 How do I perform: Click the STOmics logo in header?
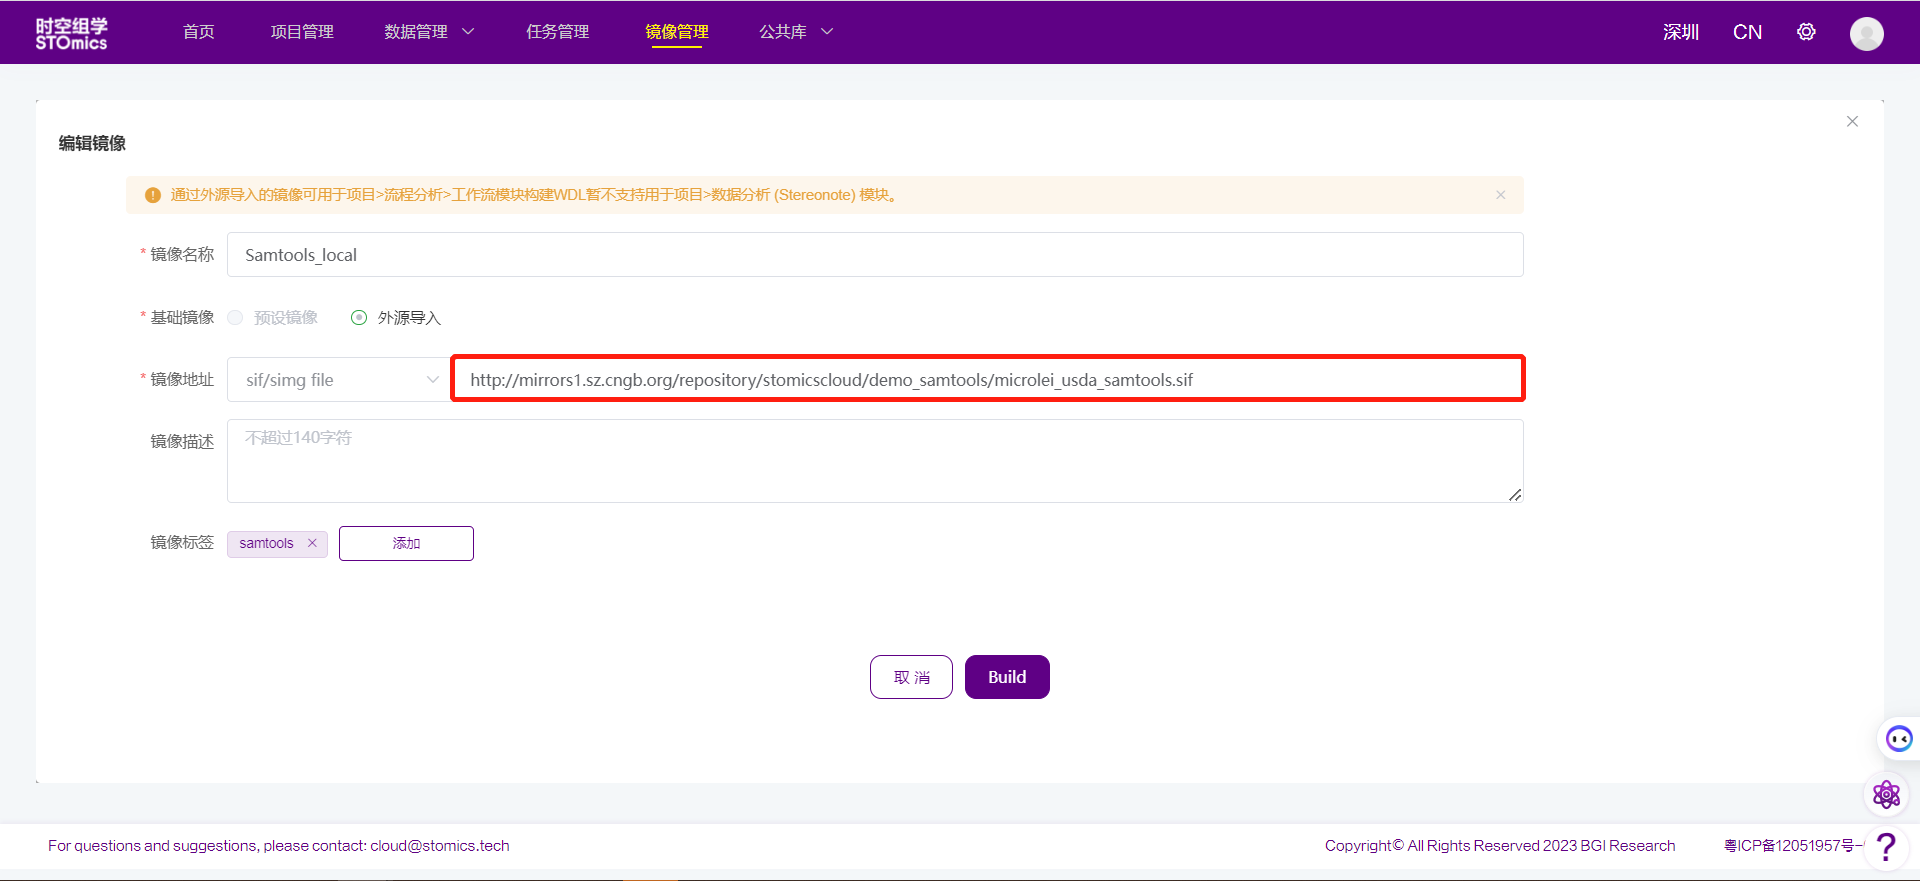(x=71, y=33)
